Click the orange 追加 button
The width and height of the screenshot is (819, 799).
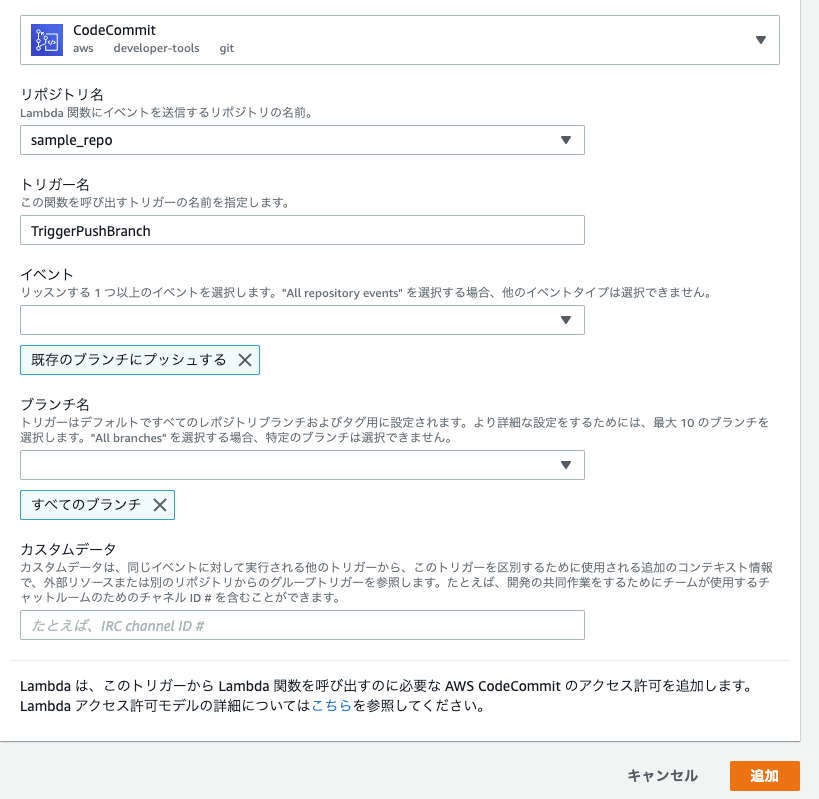coord(764,776)
